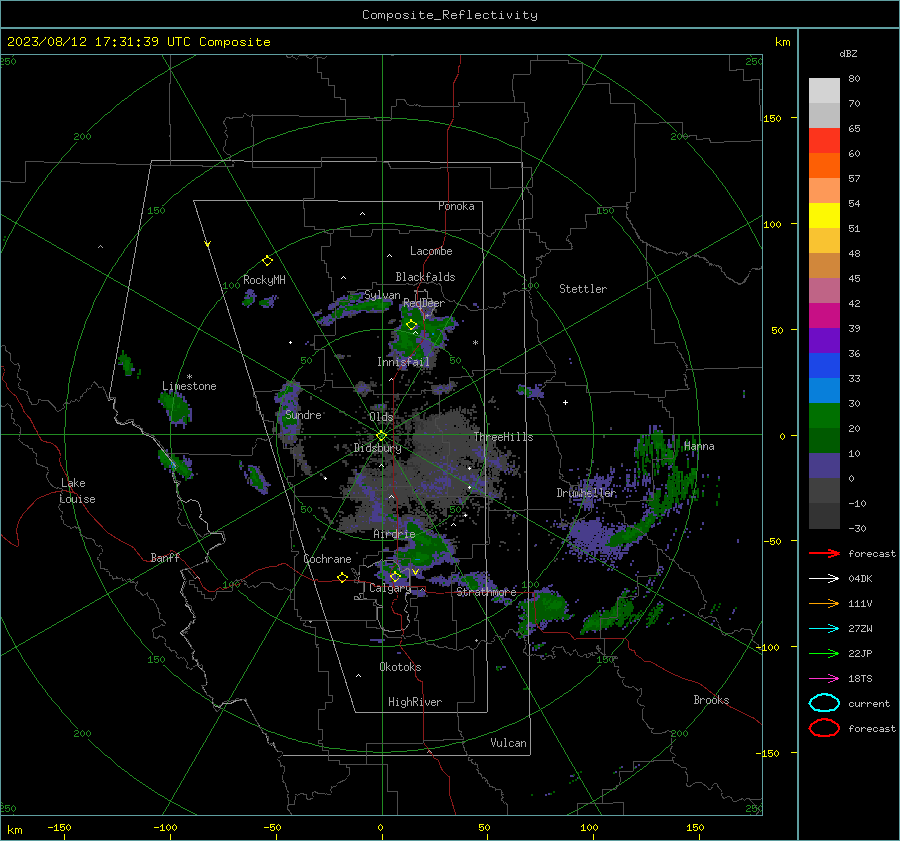Click the yellow diamond marker near Cochrane

[342, 578]
